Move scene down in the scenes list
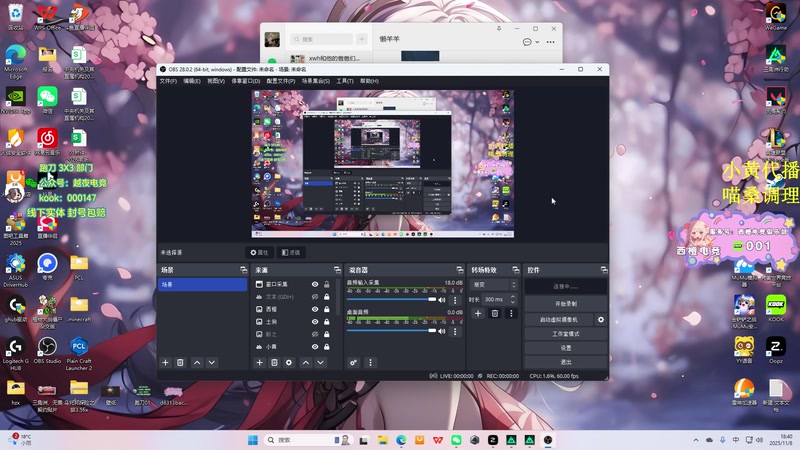The height and width of the screenshot is (450, 800). pyautogui.click(x=212, y=362)
